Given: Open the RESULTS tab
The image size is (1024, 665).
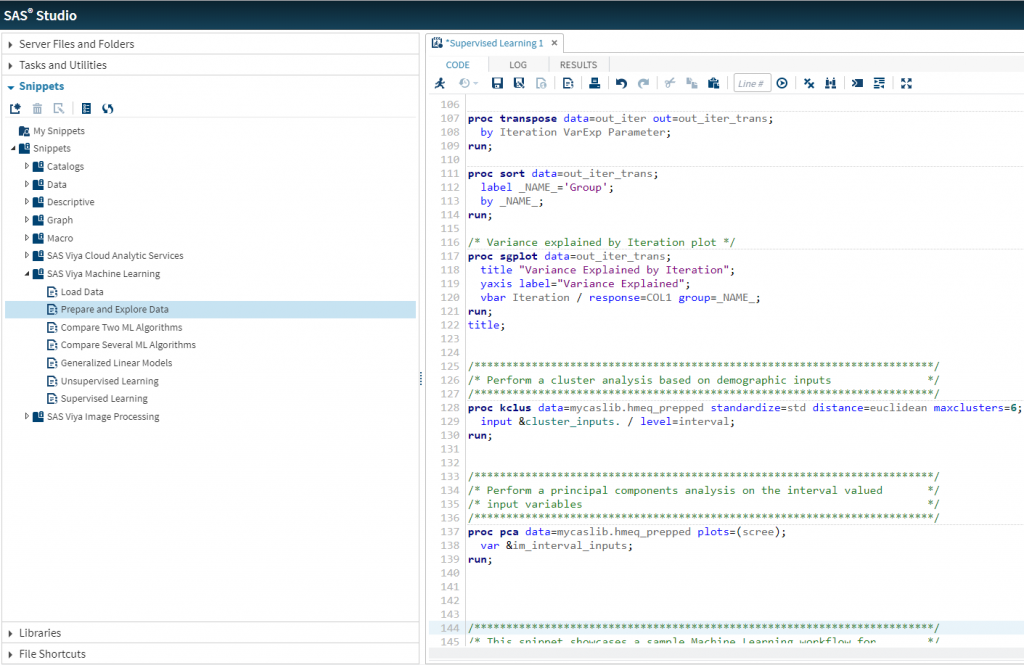Looking at the screenshot, I should 579,65.
